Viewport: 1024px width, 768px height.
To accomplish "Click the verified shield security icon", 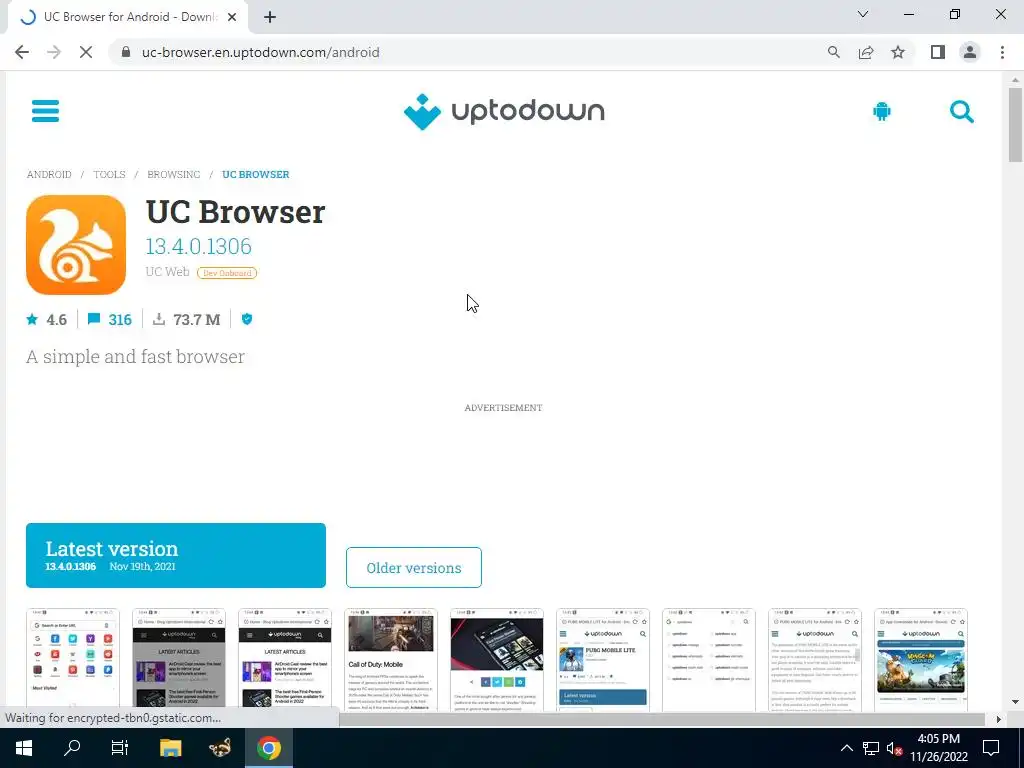I will point(247,319).
